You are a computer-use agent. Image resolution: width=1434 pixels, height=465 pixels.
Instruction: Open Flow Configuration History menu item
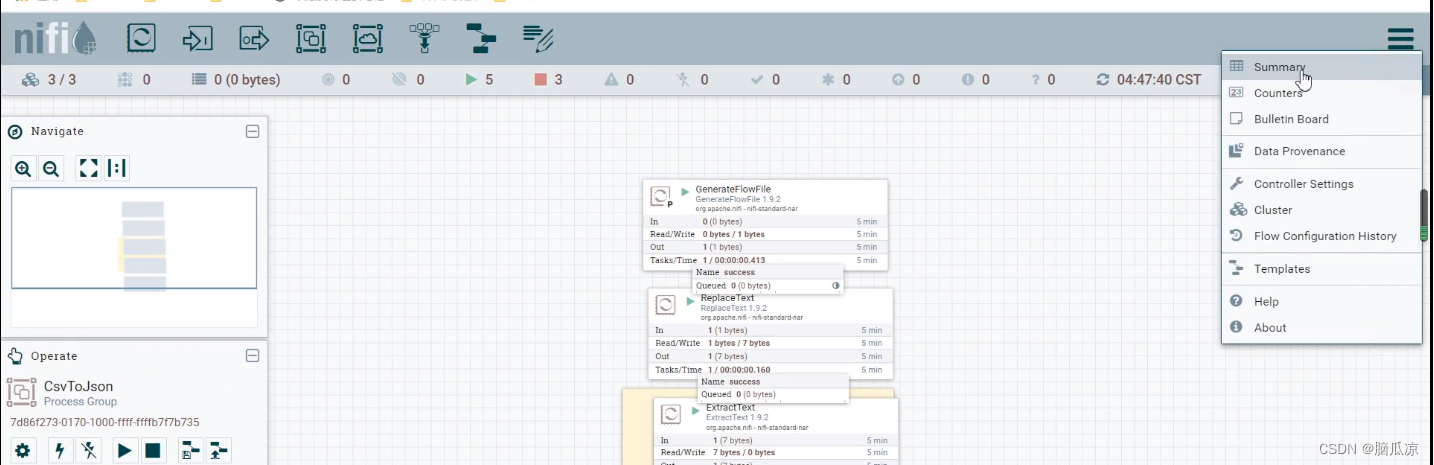coord(1322,236)
